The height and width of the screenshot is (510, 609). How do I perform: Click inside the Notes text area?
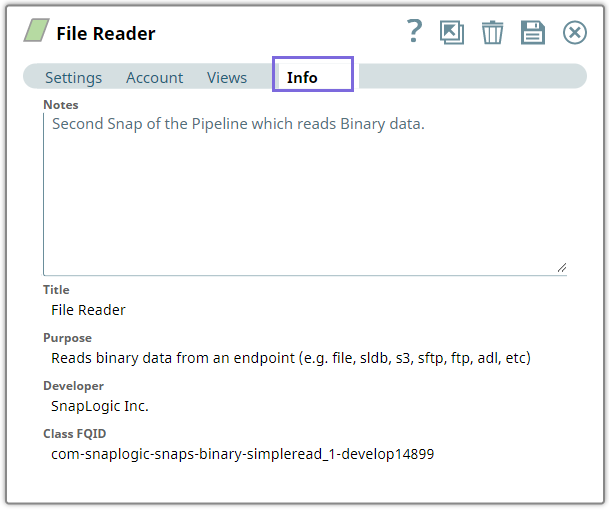304,195
